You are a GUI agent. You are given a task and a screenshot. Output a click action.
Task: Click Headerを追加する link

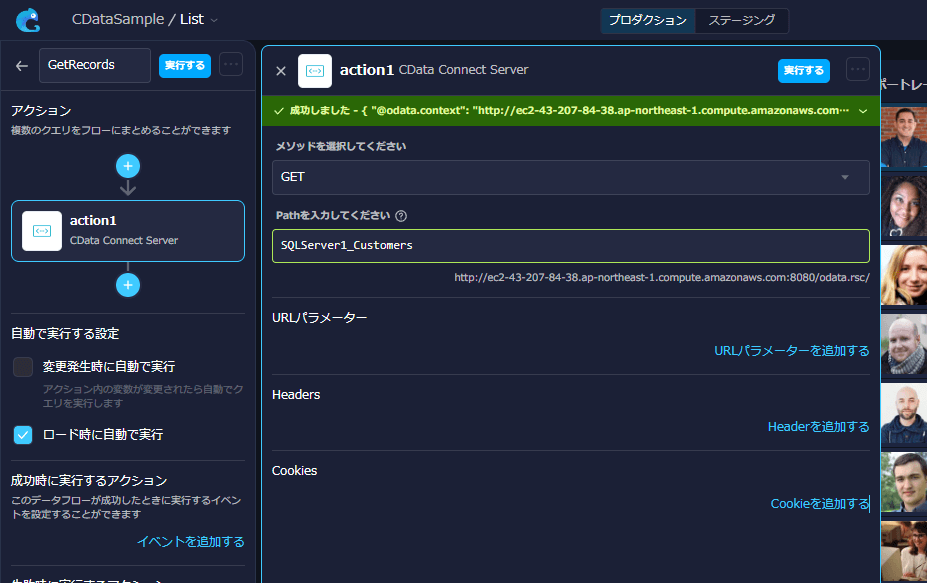(x=818, y=426)
